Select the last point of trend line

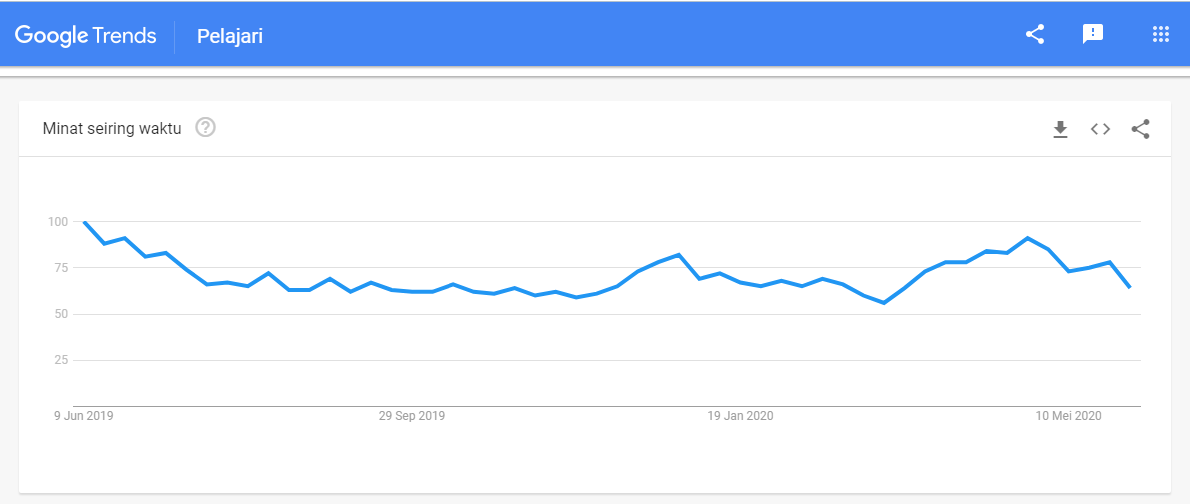[x=1130, y=287]
